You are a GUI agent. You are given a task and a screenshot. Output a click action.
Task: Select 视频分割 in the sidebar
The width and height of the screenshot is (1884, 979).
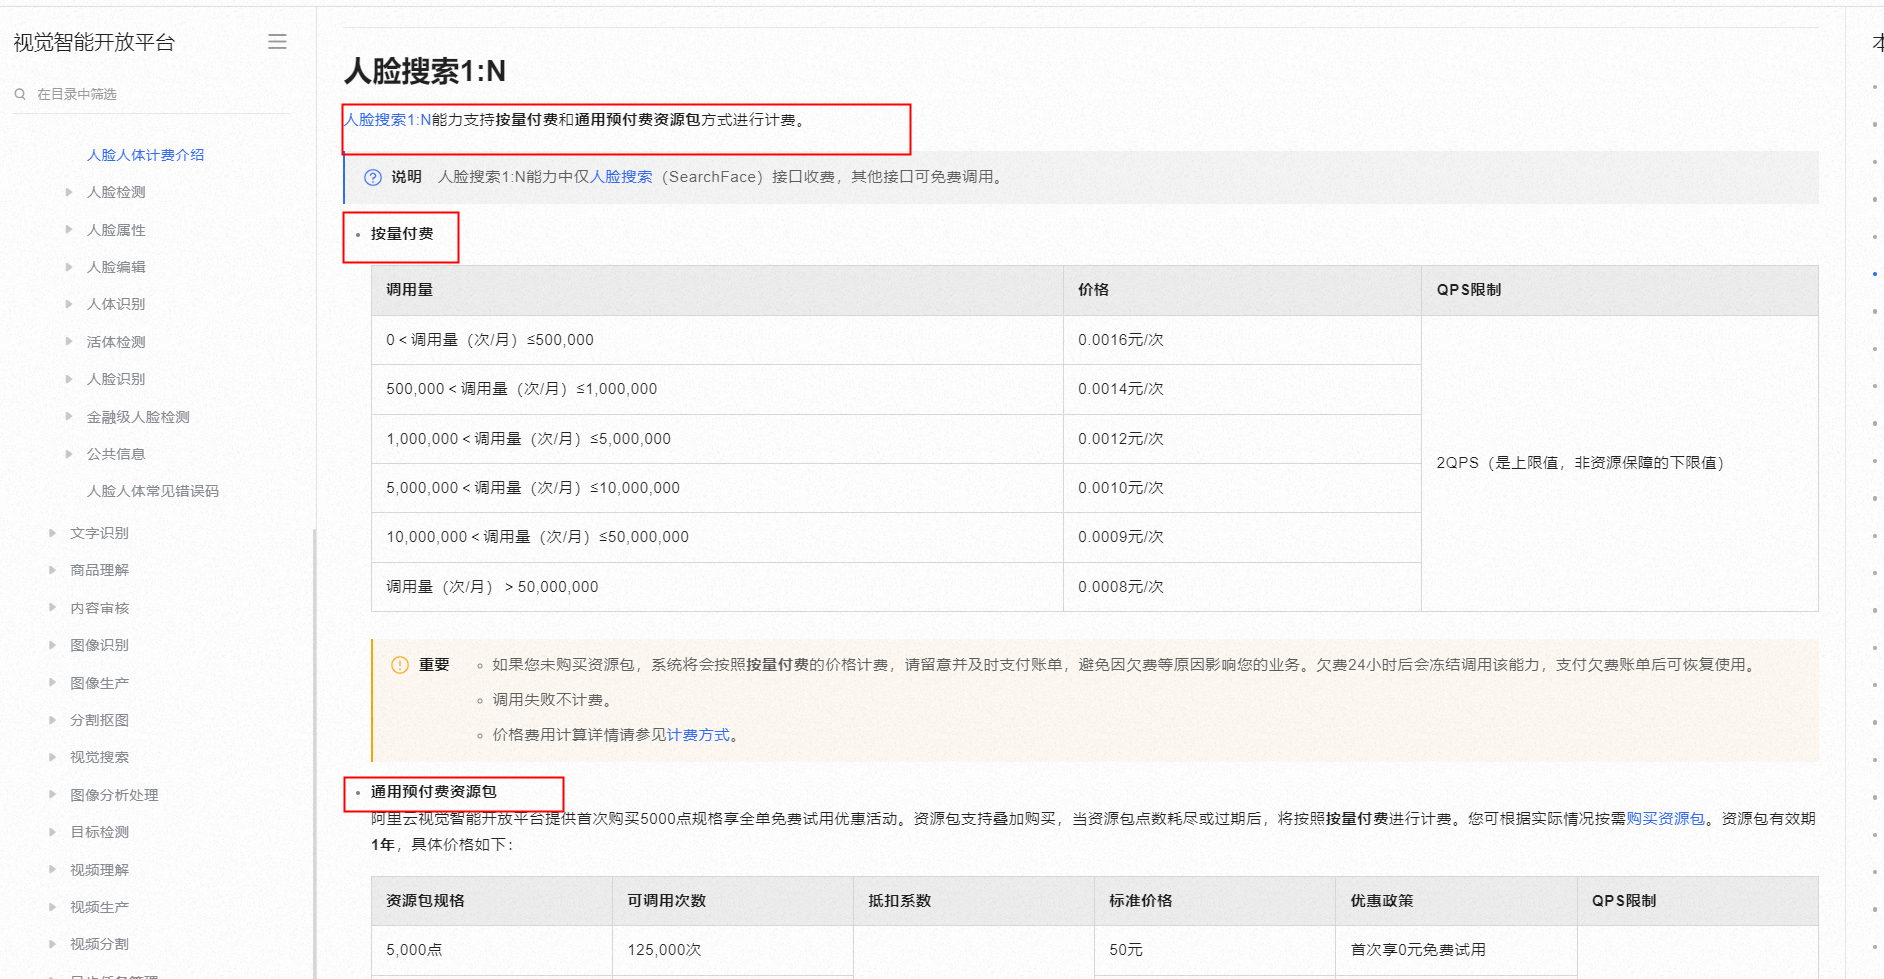(99, 944)
